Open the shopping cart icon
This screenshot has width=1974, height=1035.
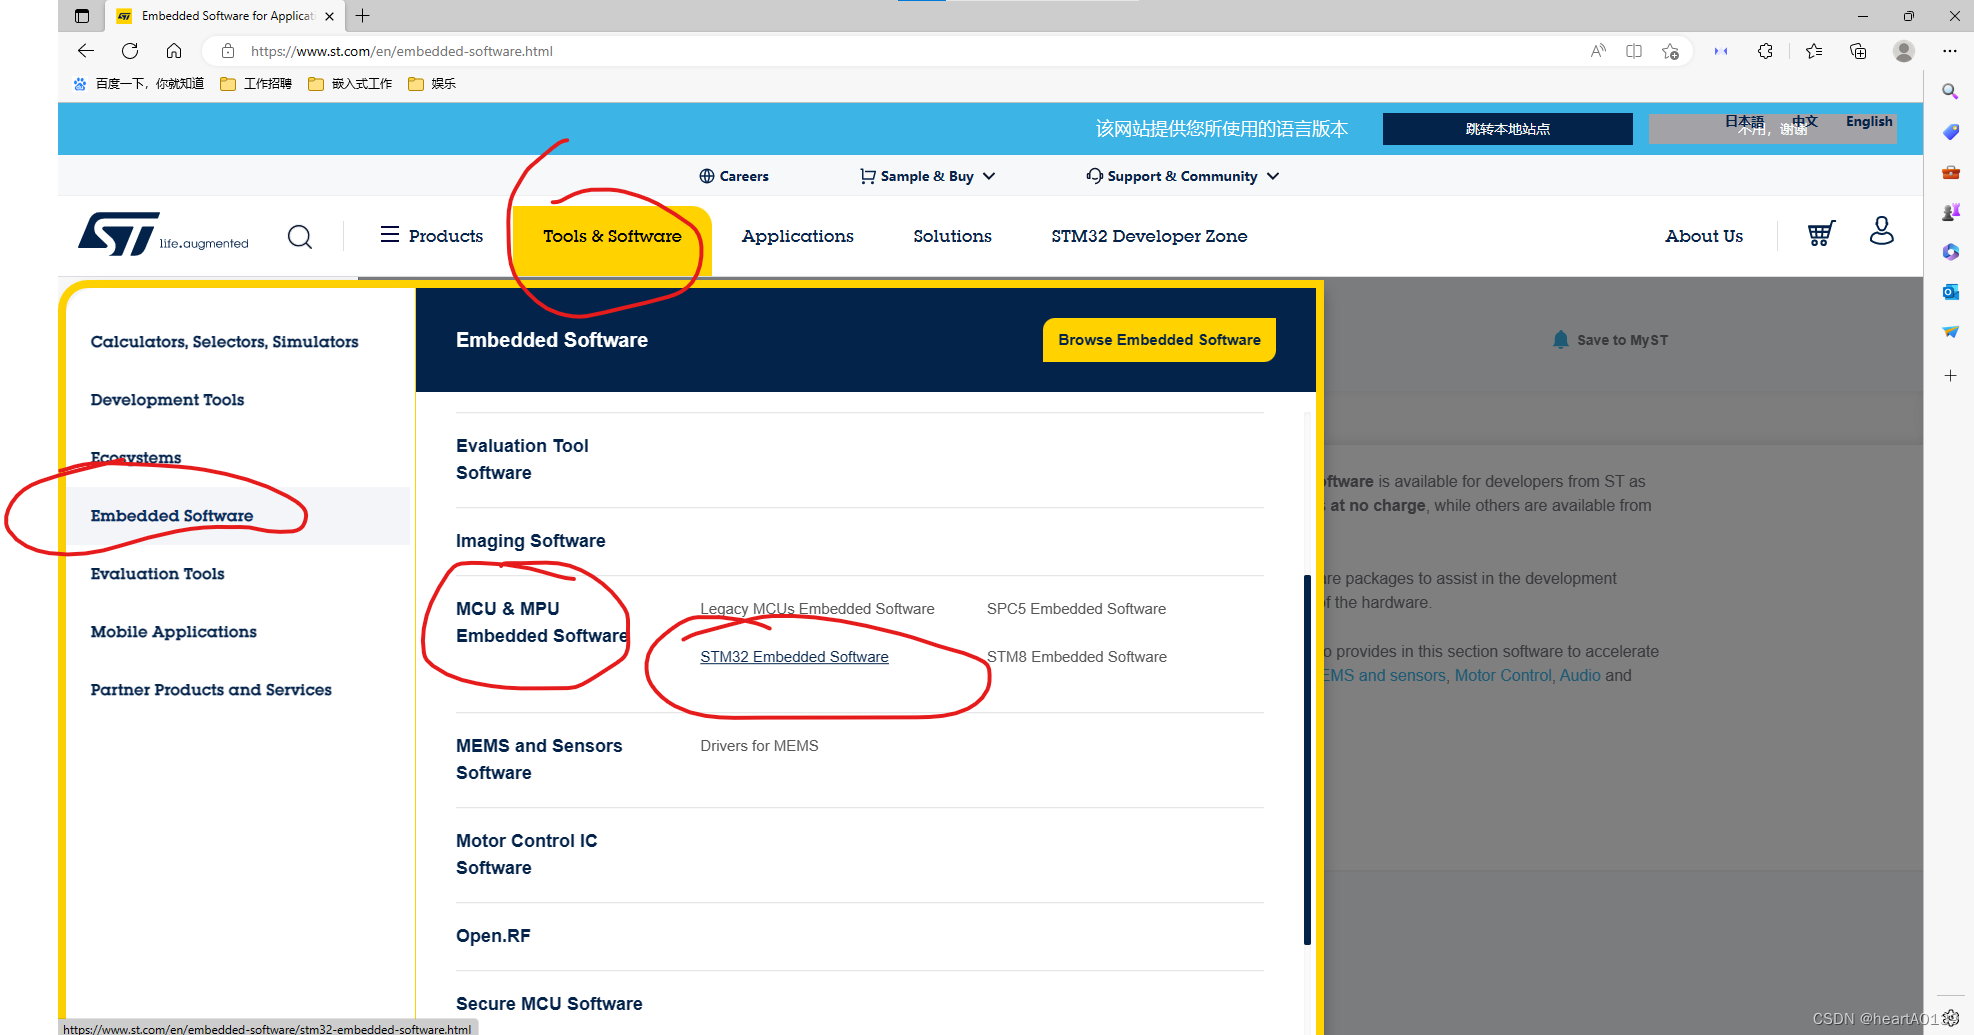pyautogui.click(x=1821, y=233)
